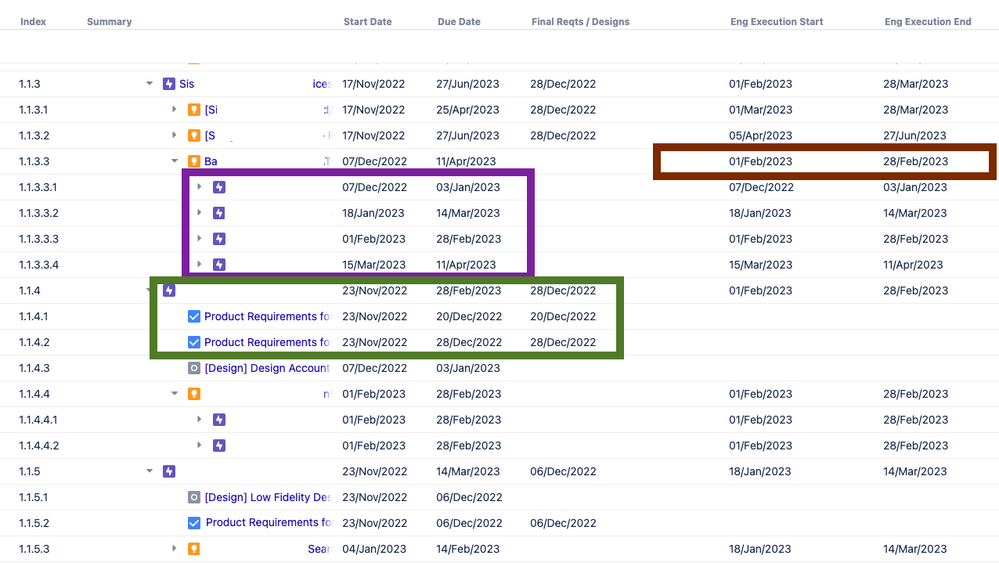Expand row 1.1.3.3.1 with its arrow

tap(199, 187)
